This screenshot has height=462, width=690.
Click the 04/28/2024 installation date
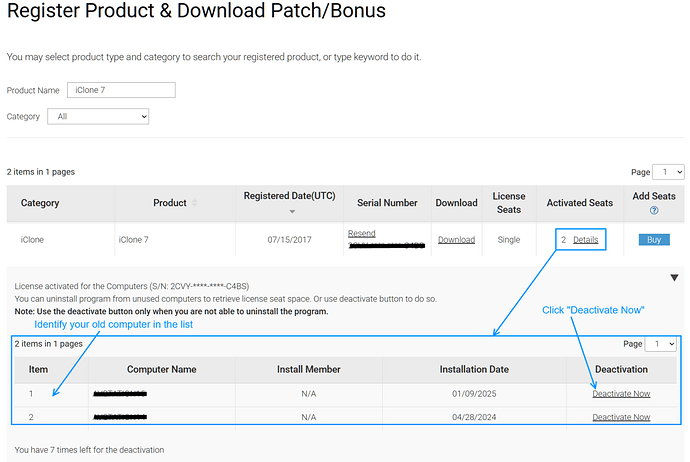click(474, 417)
